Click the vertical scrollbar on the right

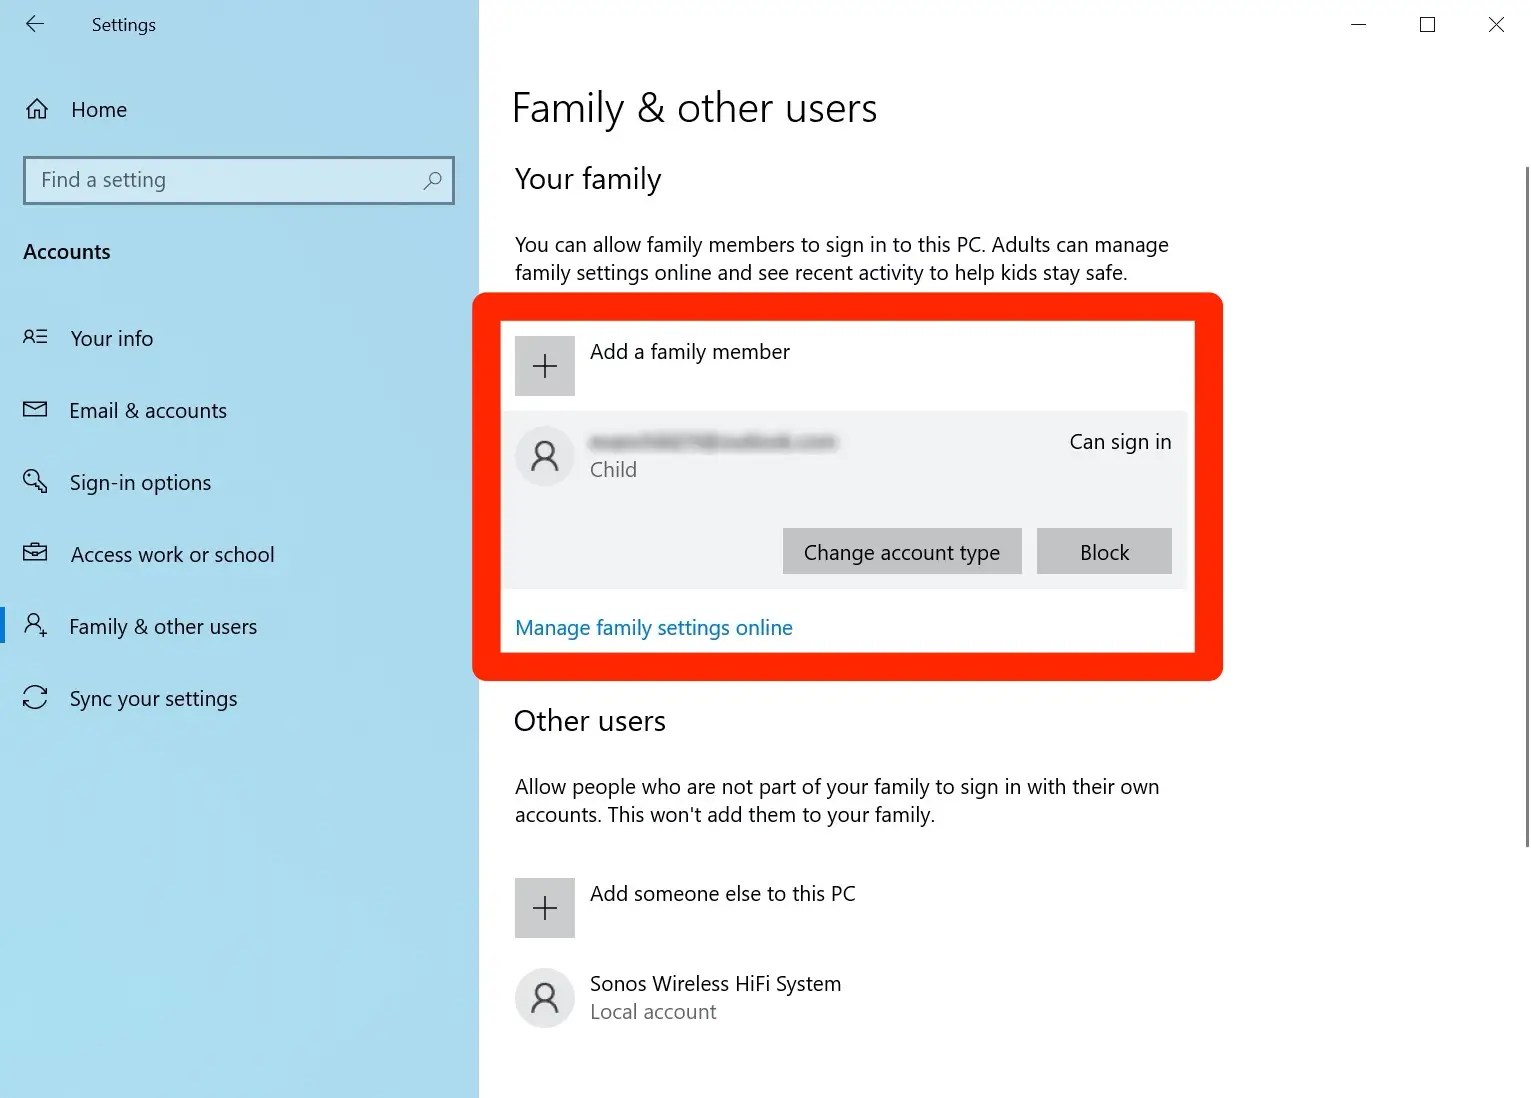click(x=1526, y=506)
